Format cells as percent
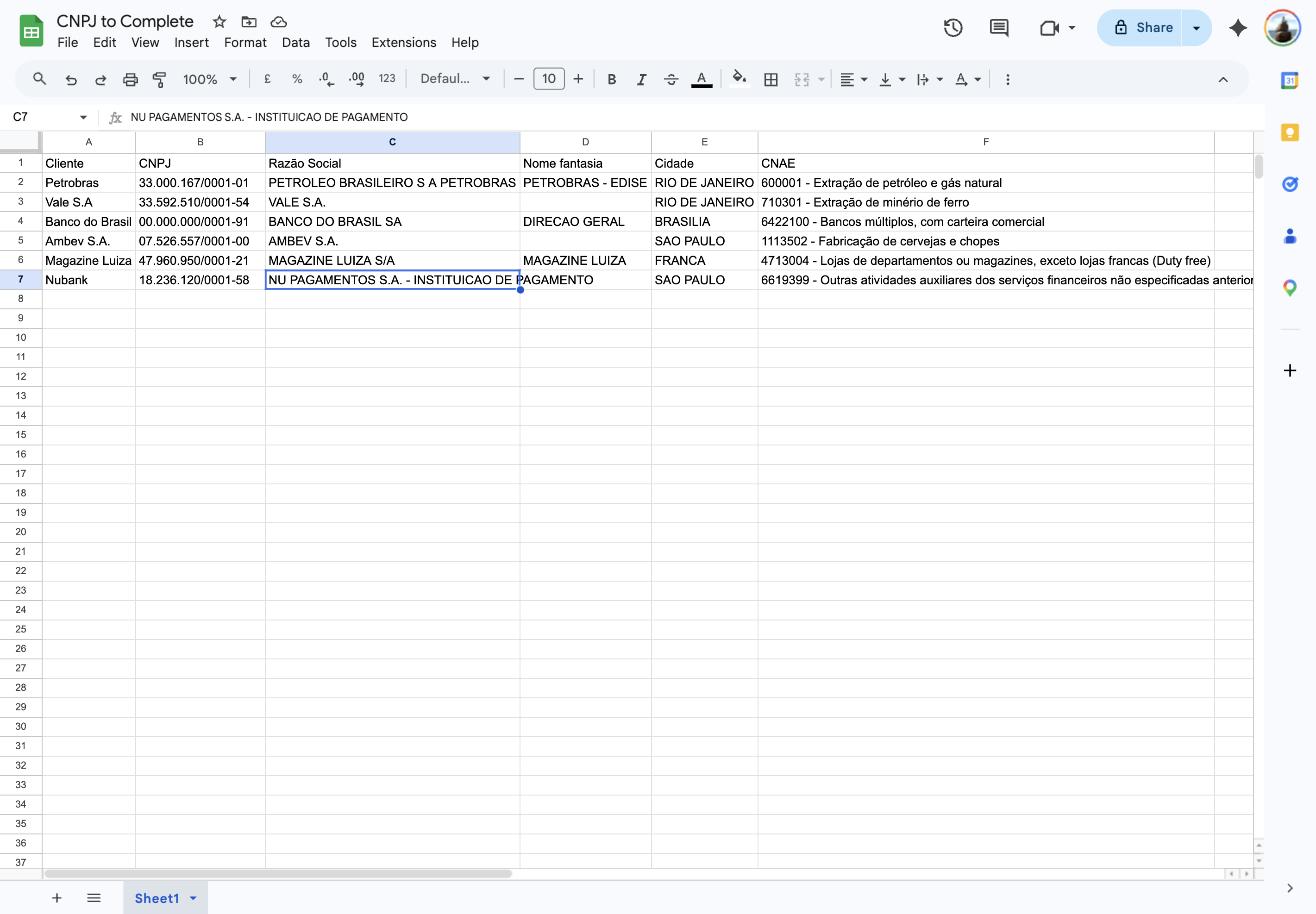The height and width of the screenshot is (914, 1316). point(297,79)
